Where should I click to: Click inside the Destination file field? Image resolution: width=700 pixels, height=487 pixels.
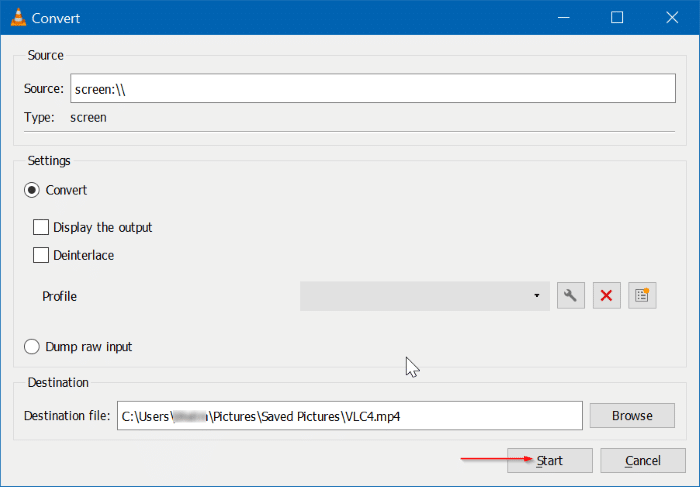point(350,416)
